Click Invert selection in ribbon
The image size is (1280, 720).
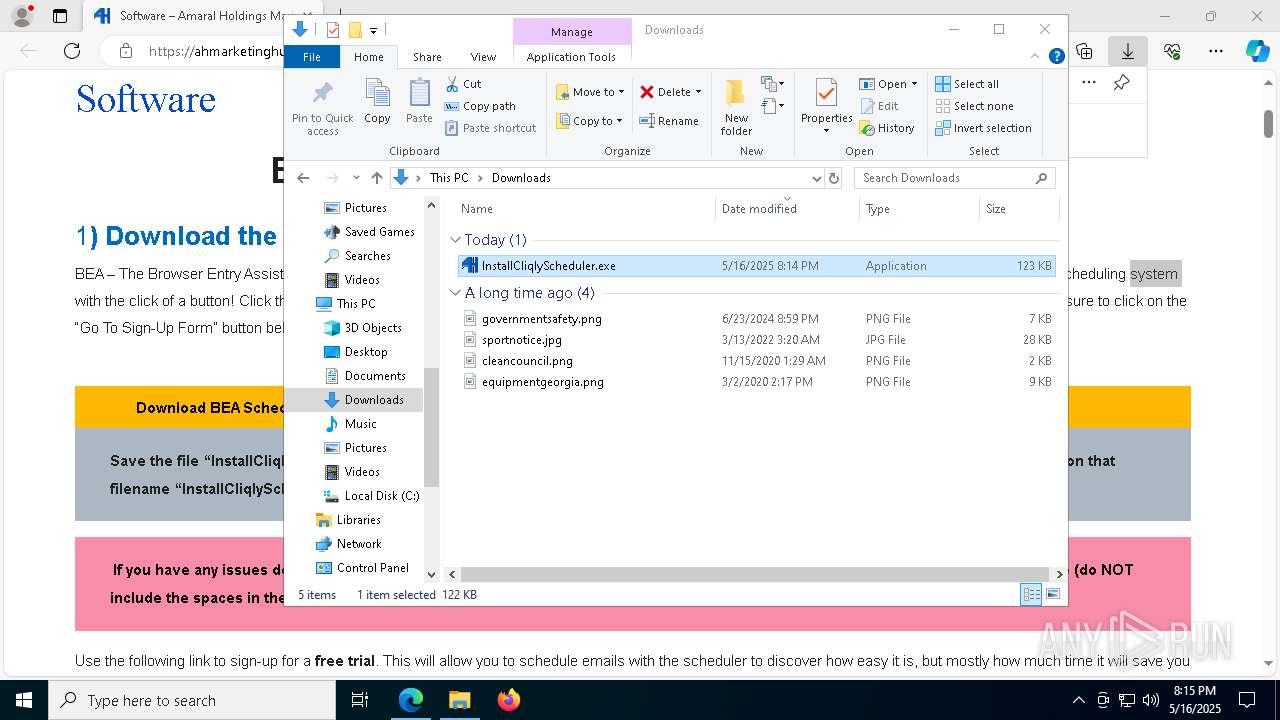point(983,128)
